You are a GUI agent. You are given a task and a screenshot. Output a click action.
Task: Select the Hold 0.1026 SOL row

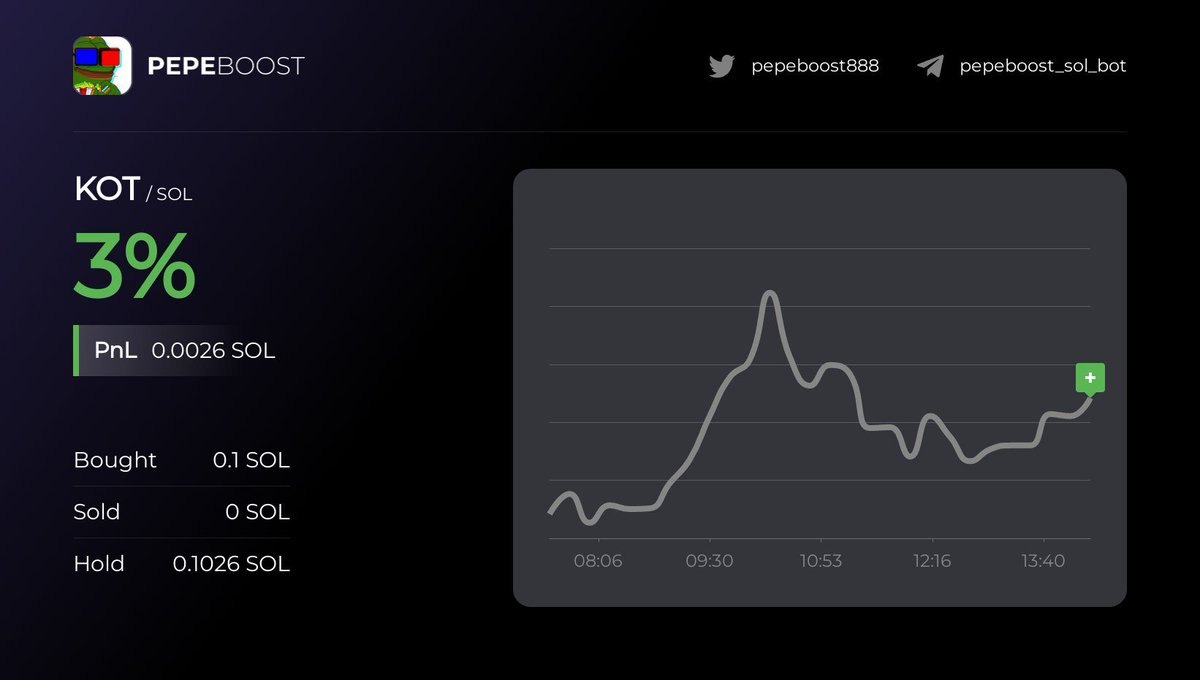click(x=182, y=564)
